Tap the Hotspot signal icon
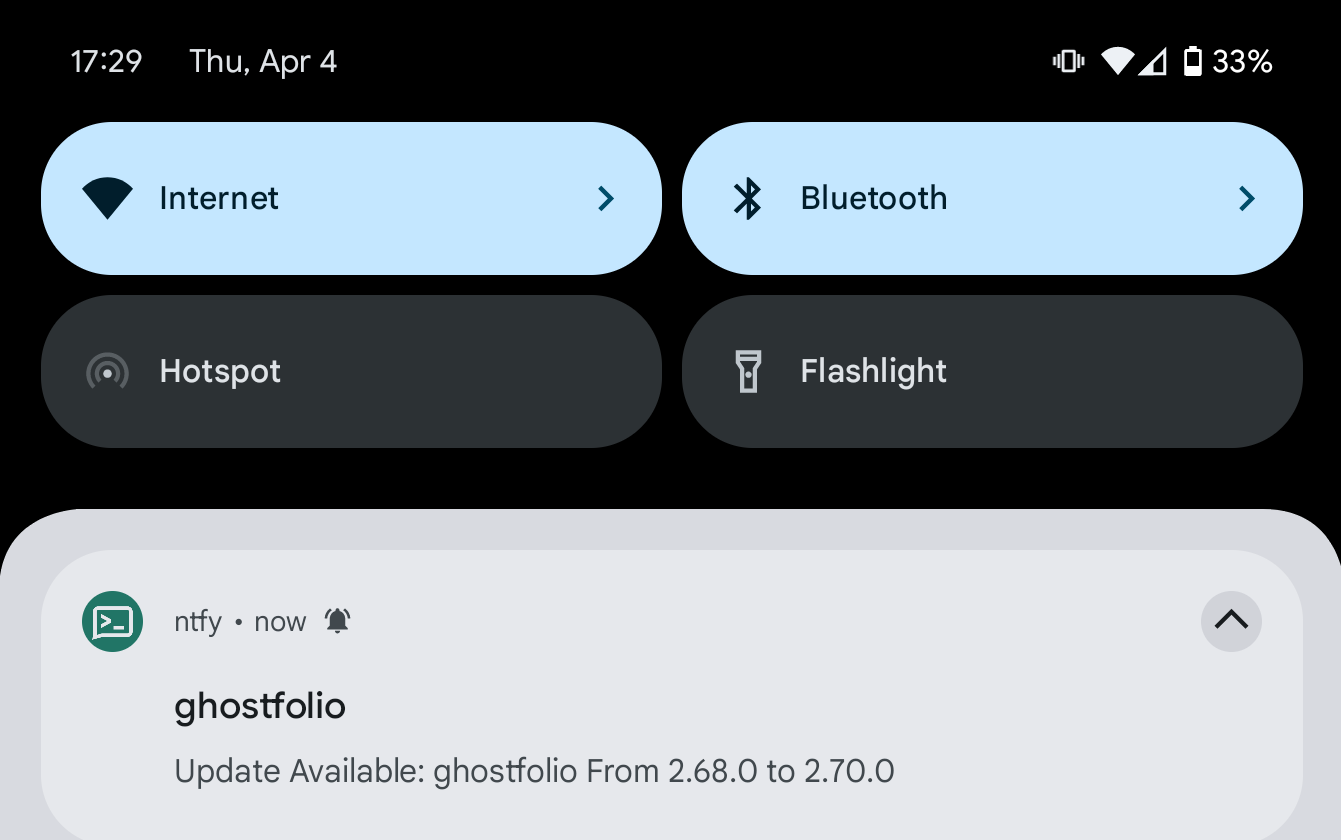 (108, 371)
